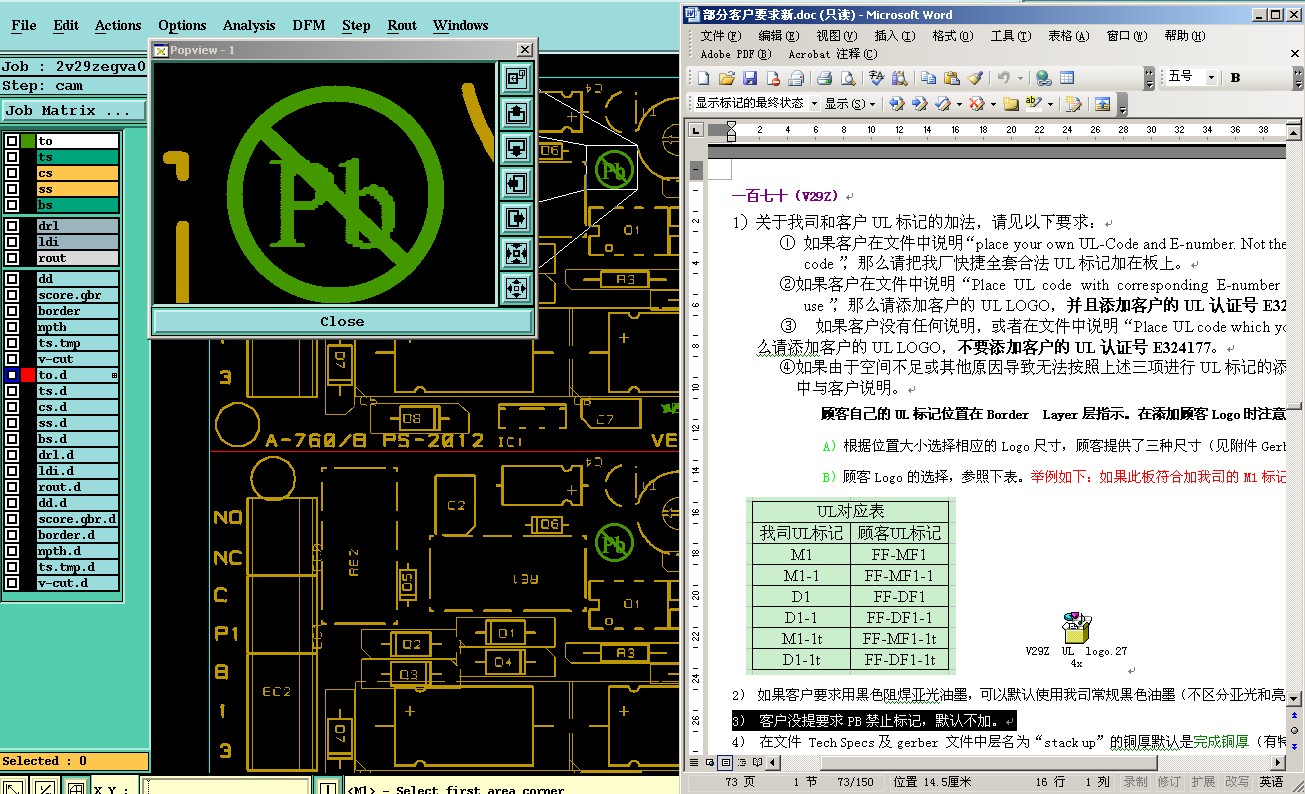Click the Next change icon in reviewing toolbar

[x=920, y=104]
